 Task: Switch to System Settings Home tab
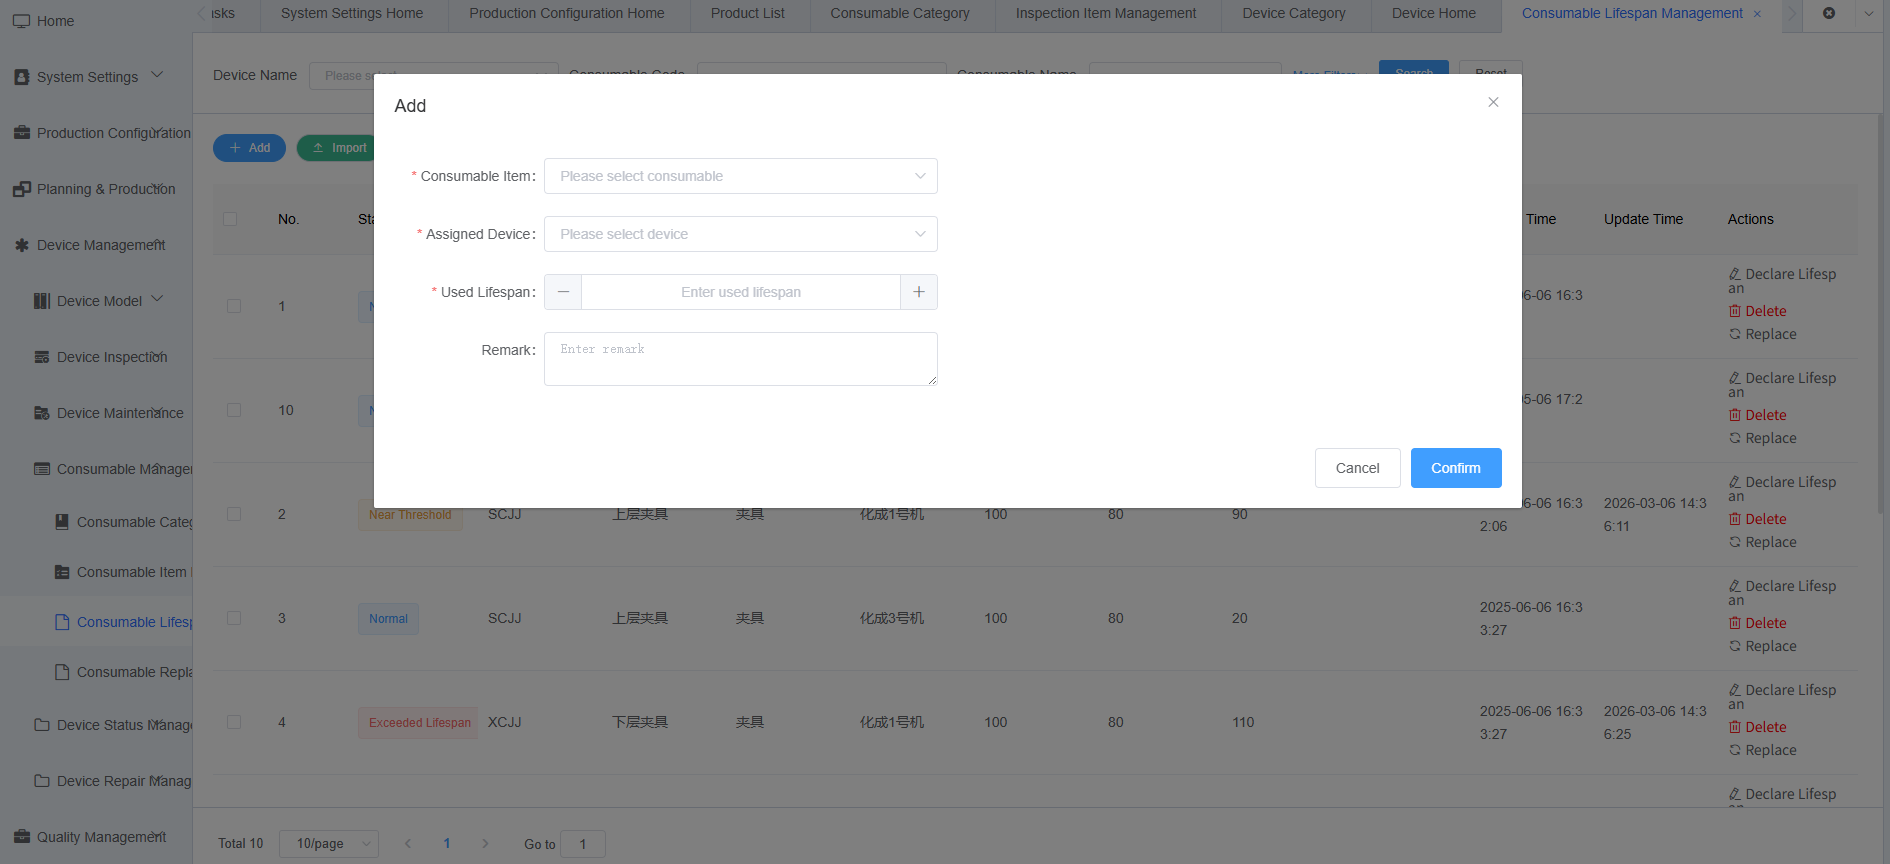352,14
